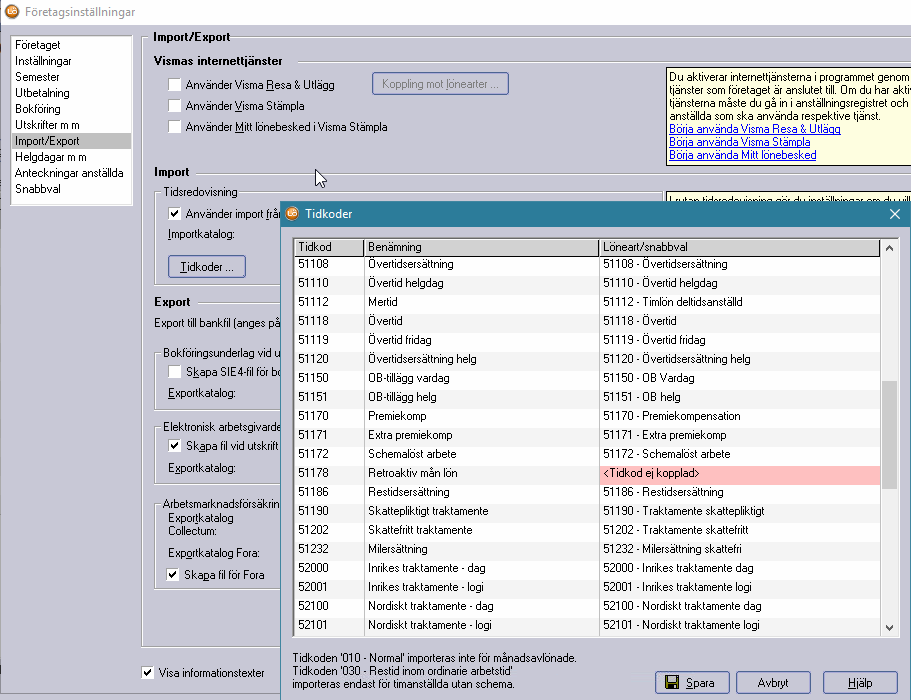The height and width of the screenshot is (700, 911).
Task: Close the Tidkoder dialog window
Action: 895,214
